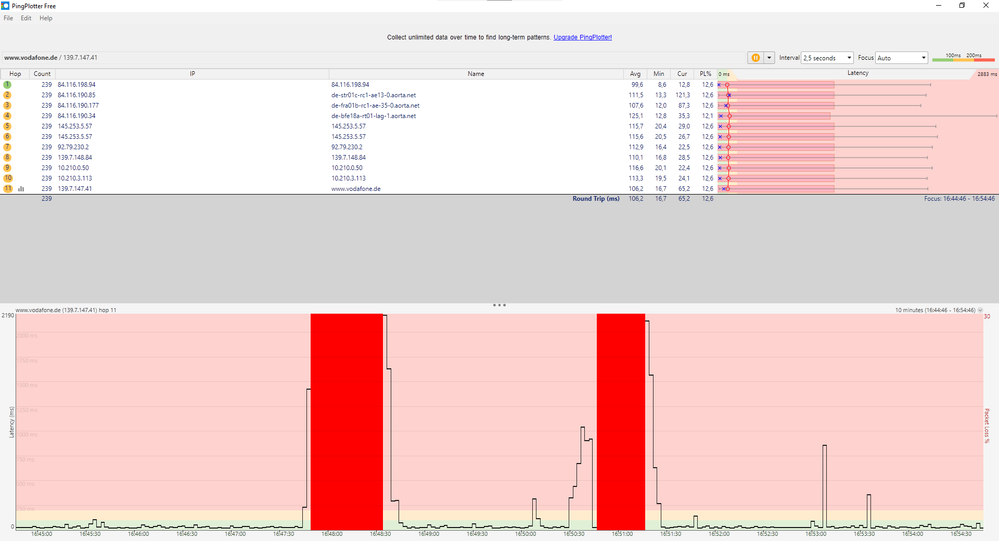This screenshot has height=541, width=999.
Task: Open the File menu
Action: coord(8,18)
